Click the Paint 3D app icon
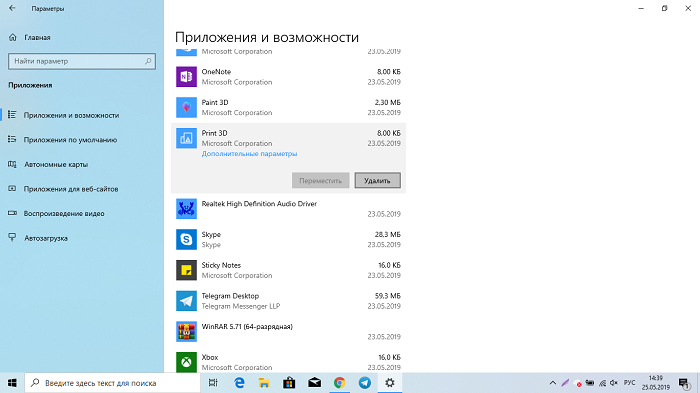The image size is (700, 393). (x=186, y=108)
